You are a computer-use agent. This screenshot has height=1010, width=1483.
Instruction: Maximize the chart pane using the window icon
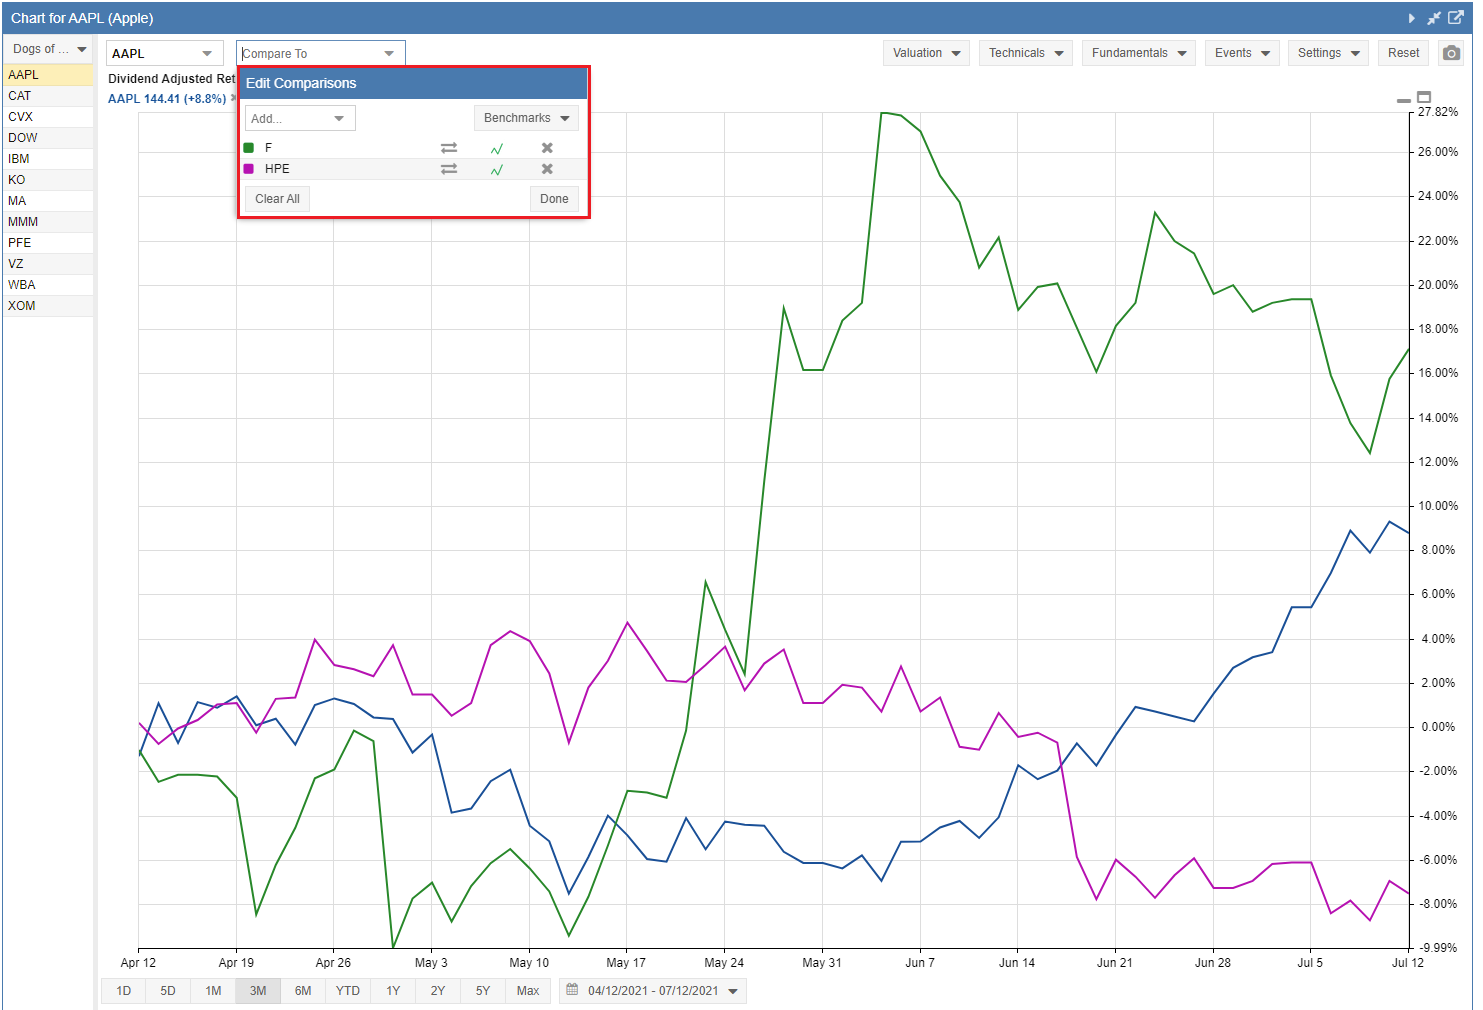(x=1424, y=97)
